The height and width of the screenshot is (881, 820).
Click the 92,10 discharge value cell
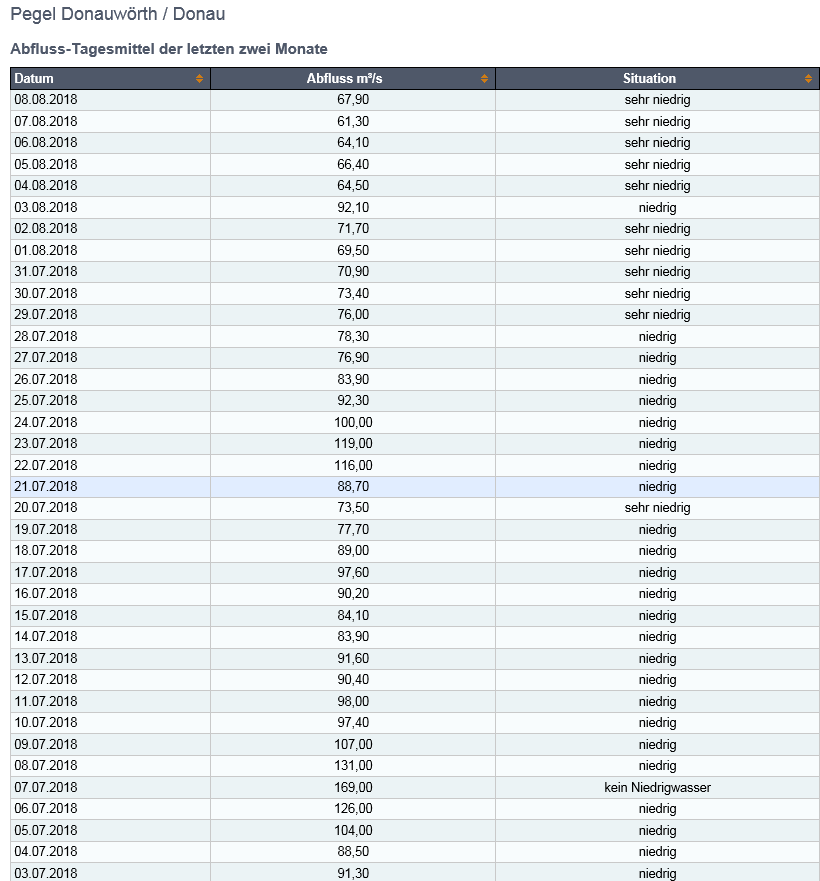point(353,207)
